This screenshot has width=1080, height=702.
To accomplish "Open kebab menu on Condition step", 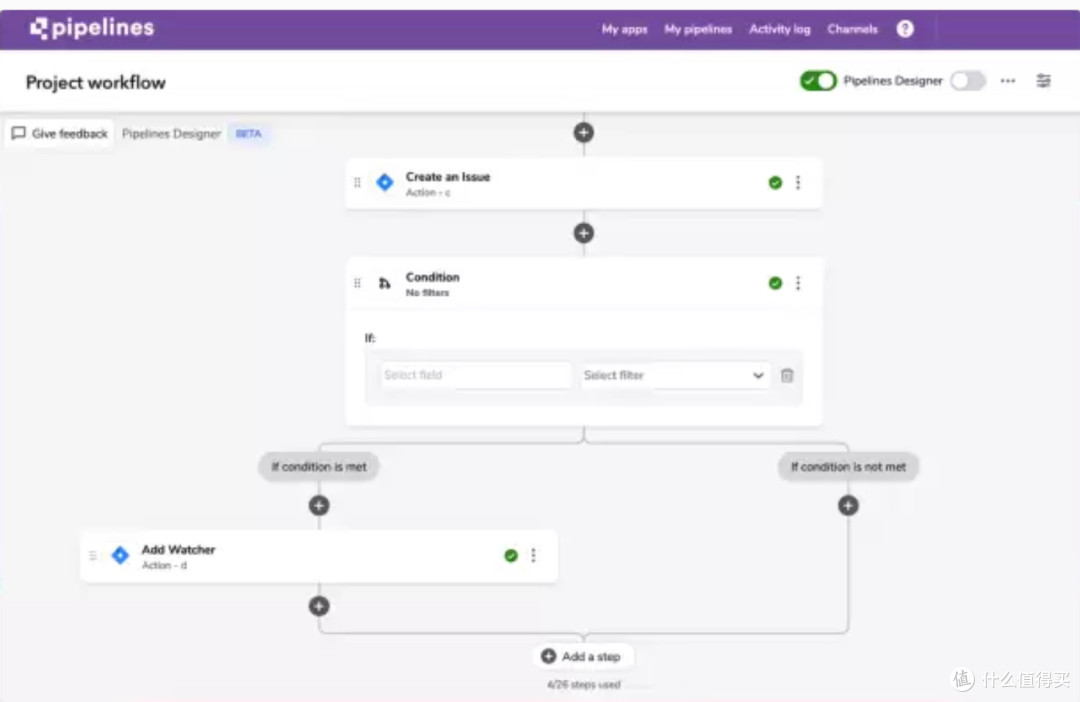I will click(798, 283).
